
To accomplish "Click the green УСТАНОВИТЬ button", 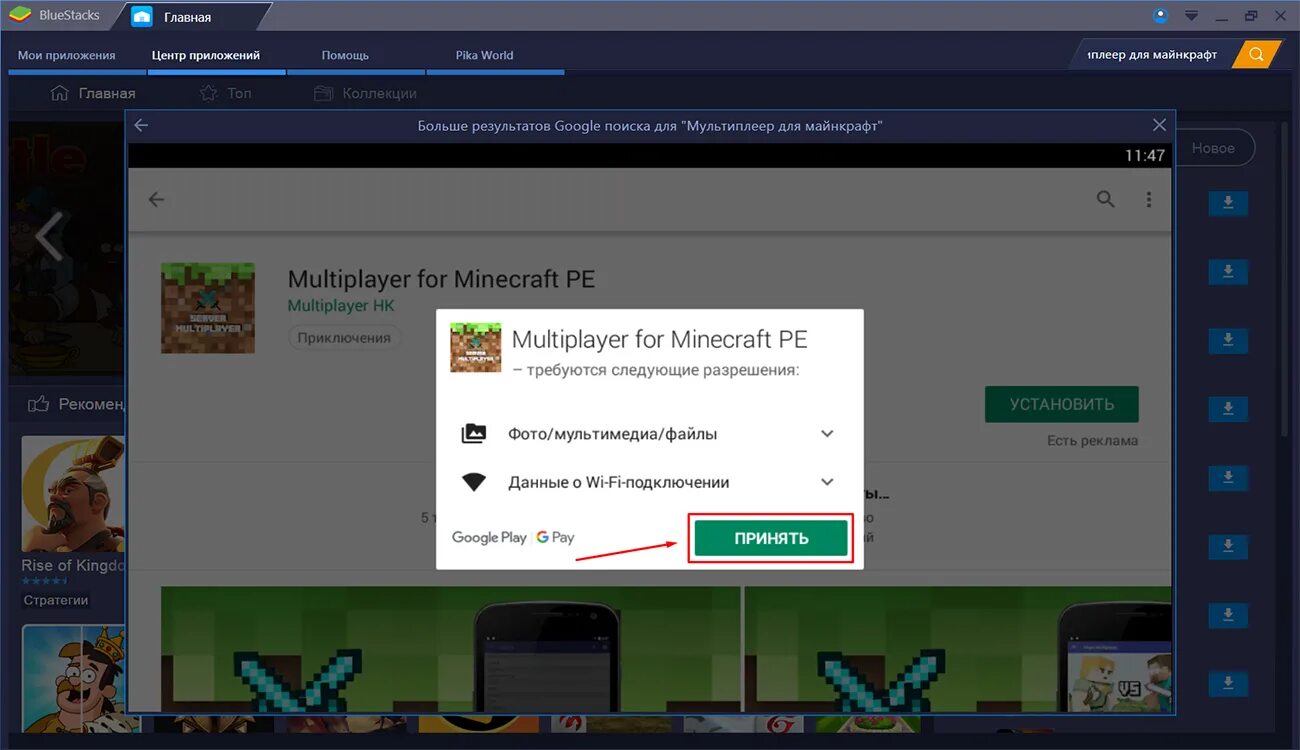I will pos(1062,405).
